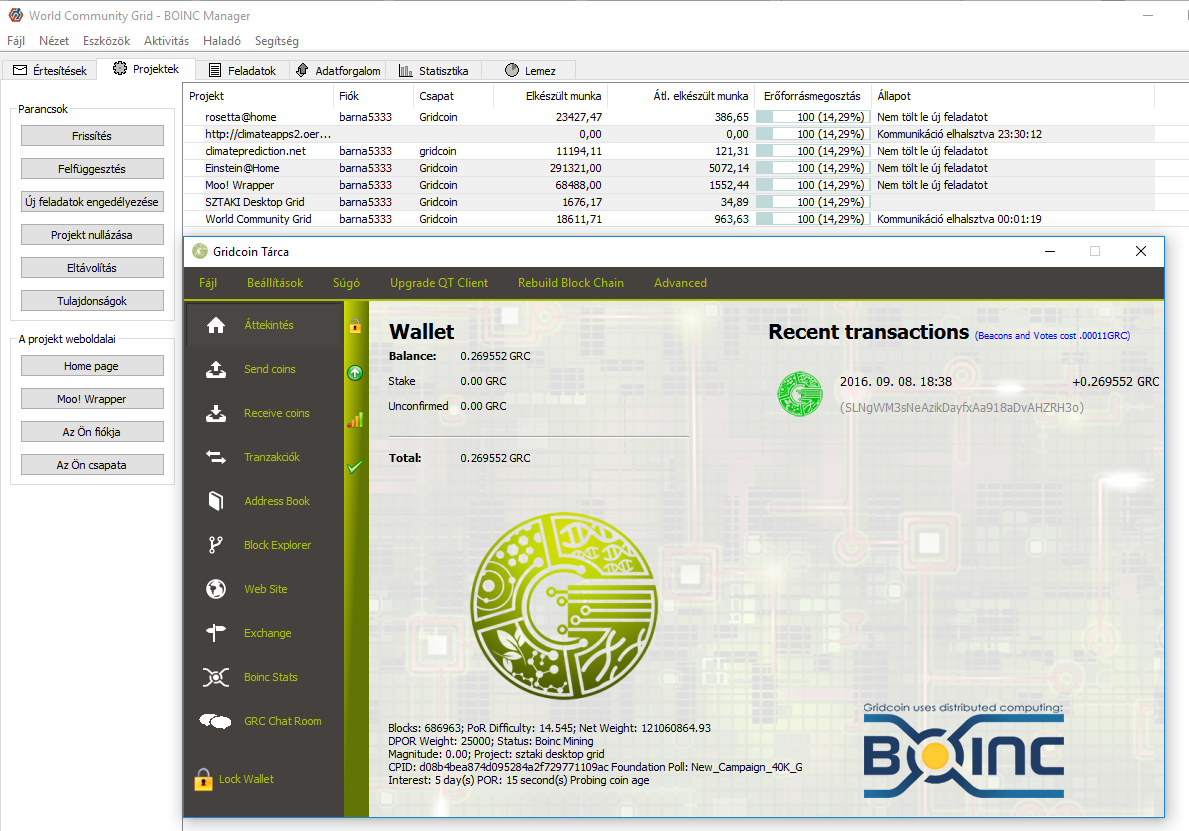Image resolution: width=1189 pixels, height=831 pixels.
Task: Click the 2016. 09. 08. 18:38 transaction entry
Action: (x=968, y=394)
